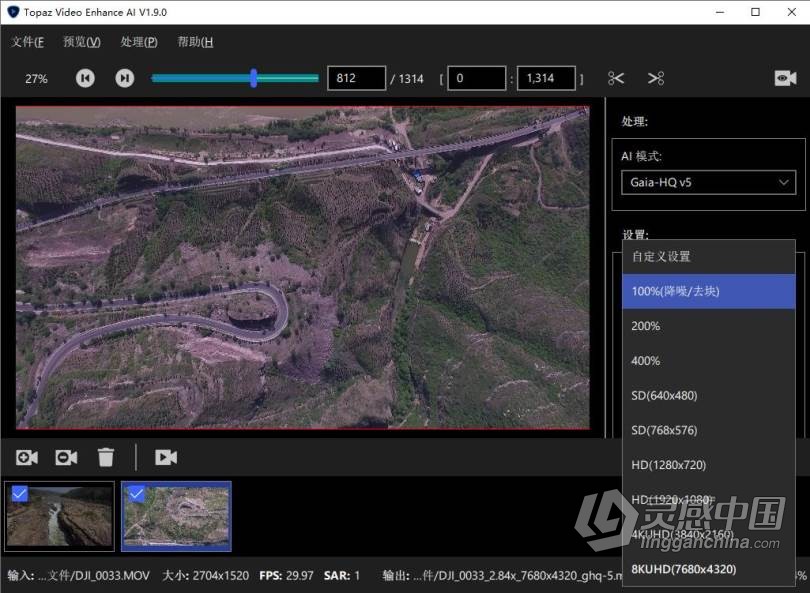Choose HD(1920x1080) output size

[x=708, y=499]
